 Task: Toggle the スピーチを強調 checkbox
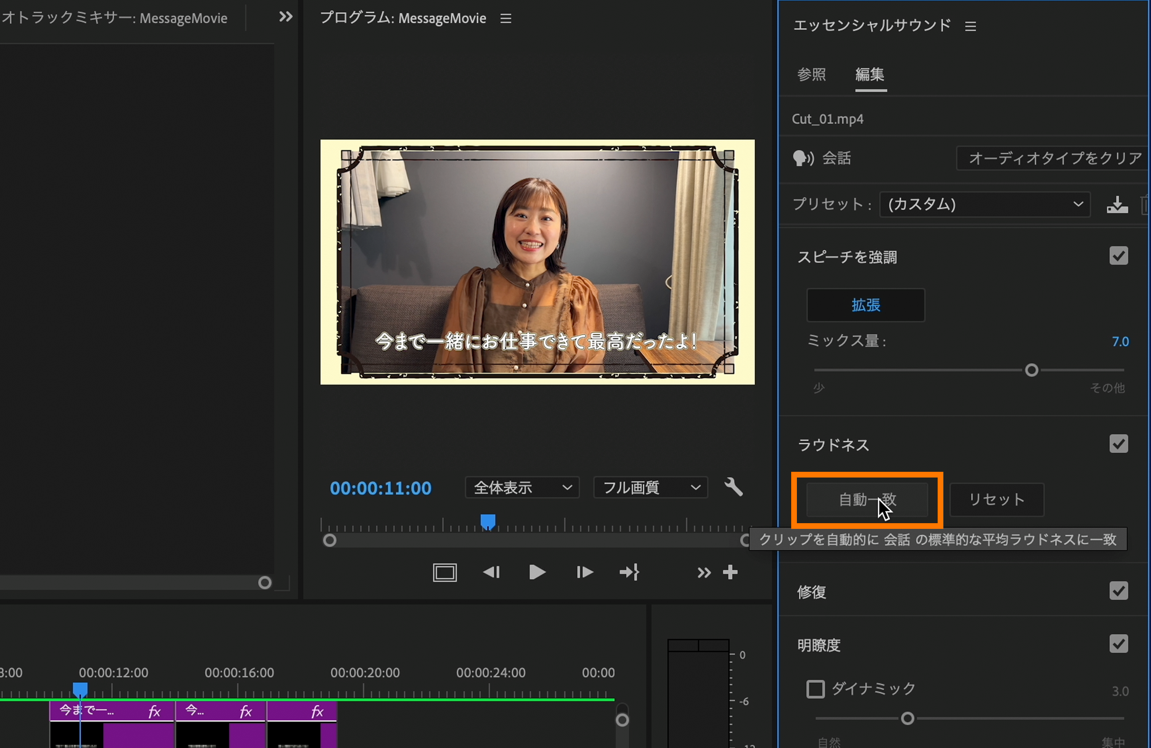1119,255
